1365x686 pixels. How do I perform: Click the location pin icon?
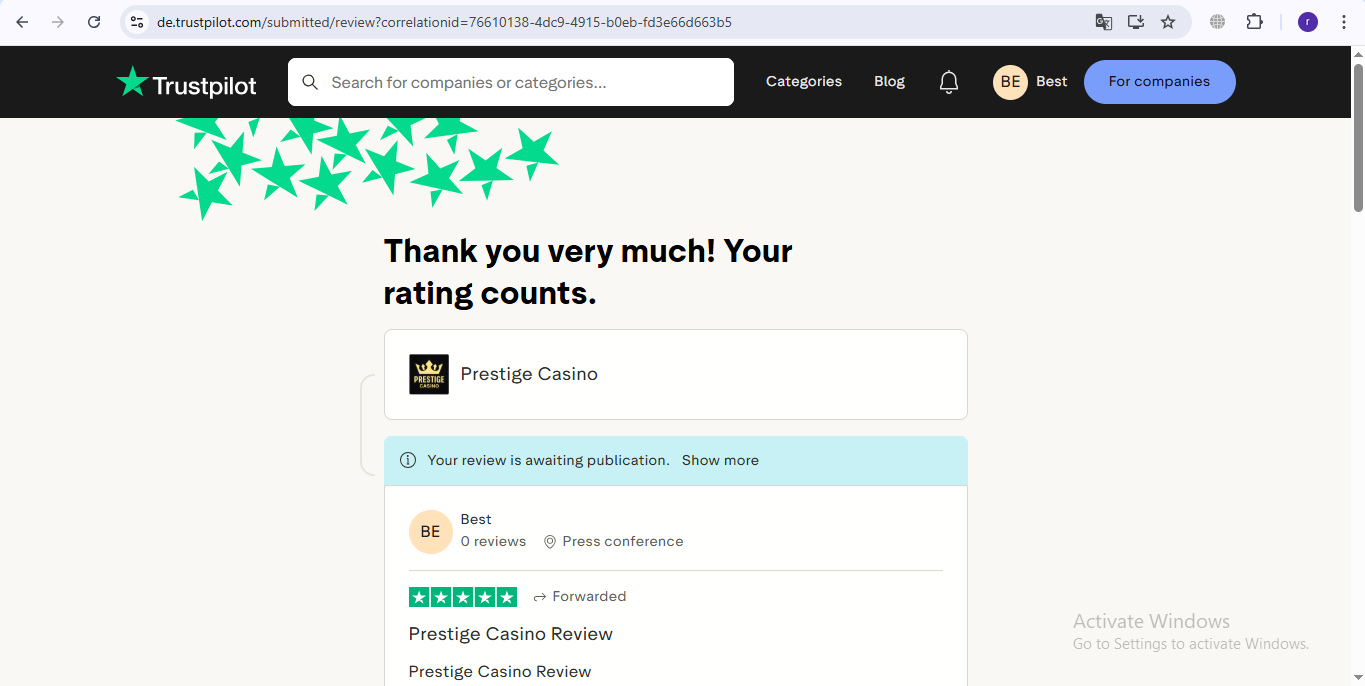(550, 542)
